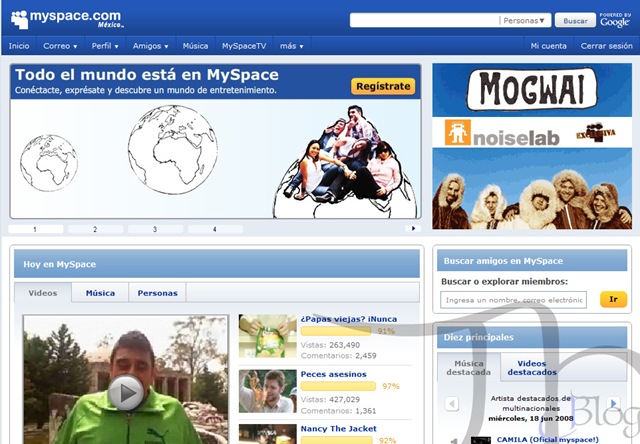Open Música in navigation bar
This screenshot has height=444, width=640.
pos(195,46)
